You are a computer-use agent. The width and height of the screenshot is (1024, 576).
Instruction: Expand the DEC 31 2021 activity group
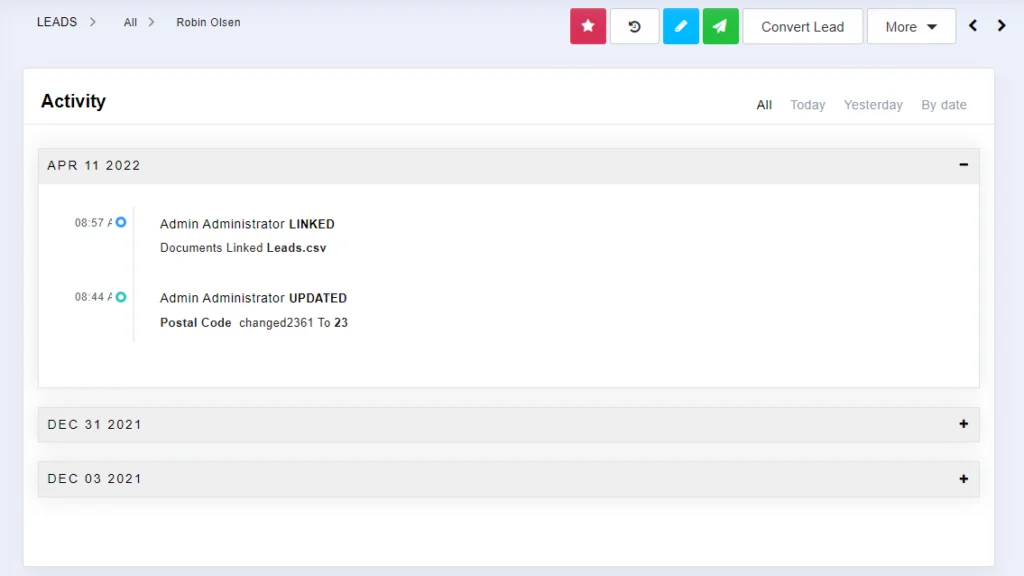point(963,424)
